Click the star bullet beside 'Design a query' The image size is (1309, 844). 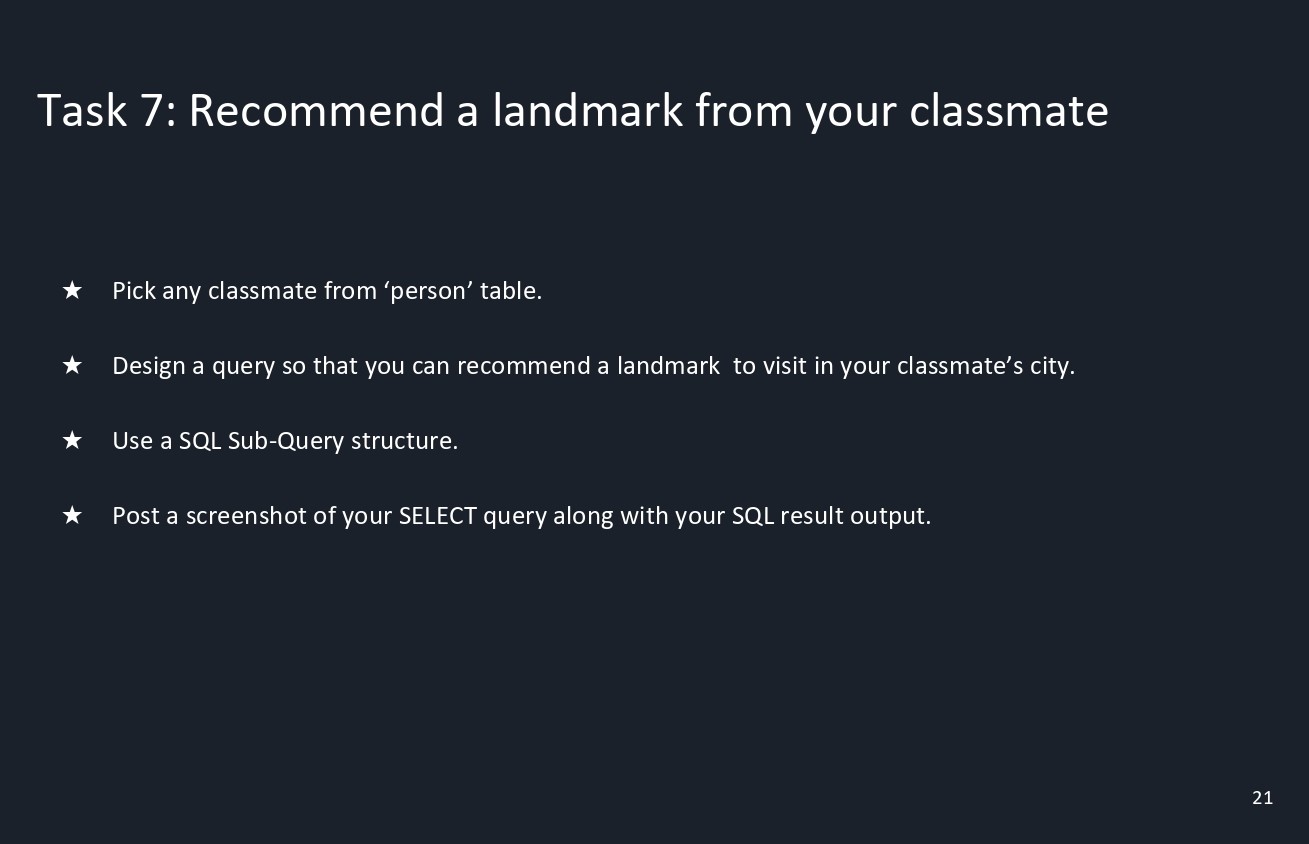72,365
